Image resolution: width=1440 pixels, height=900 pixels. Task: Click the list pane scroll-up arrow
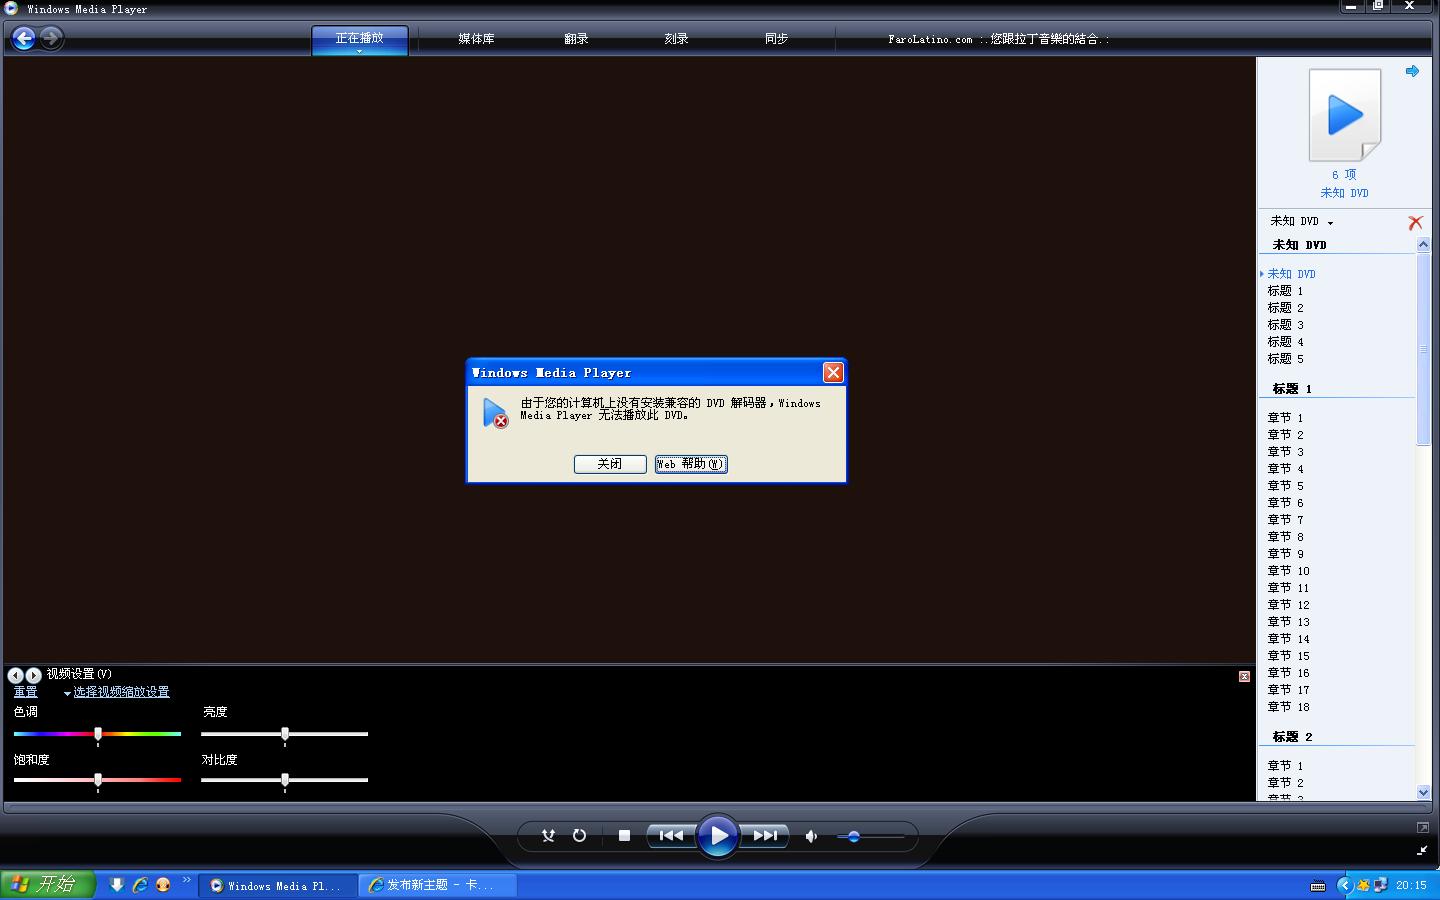(1424, 244)
